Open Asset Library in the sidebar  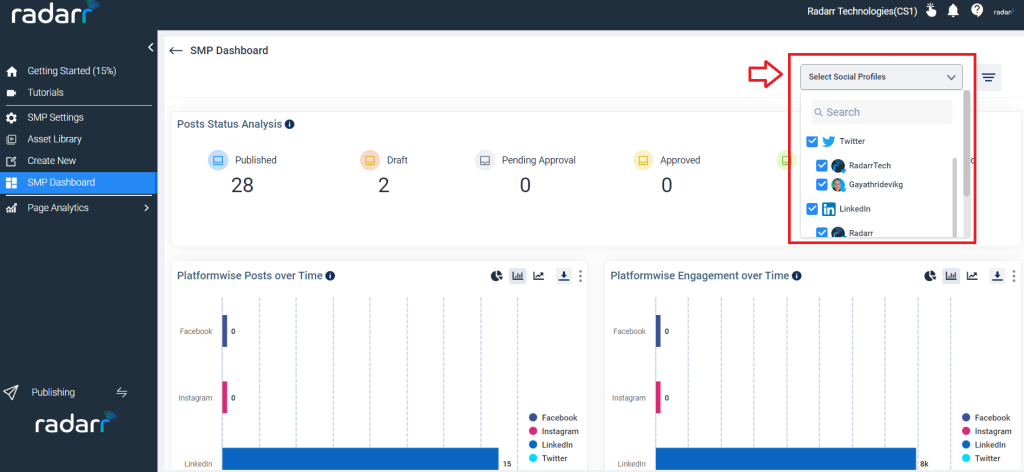point(54,139)
